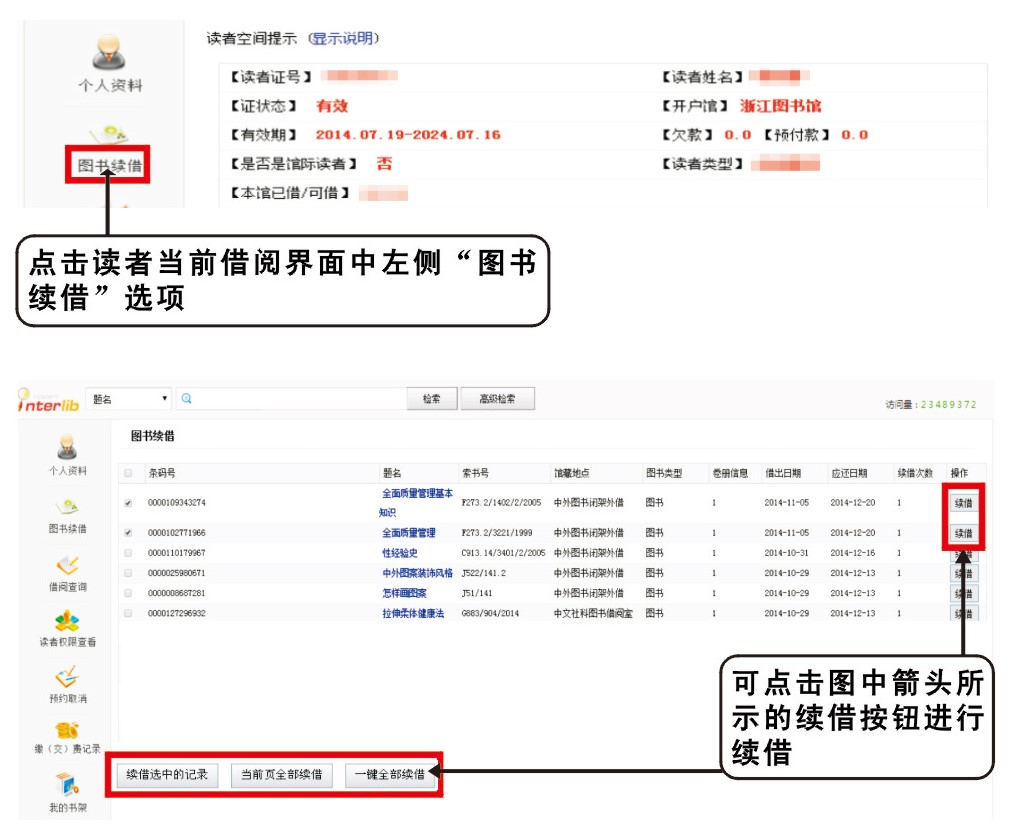Open 个人资料 icon in lower sidebar
This screenshot has height=836, width=1024.
coord(67,447)
